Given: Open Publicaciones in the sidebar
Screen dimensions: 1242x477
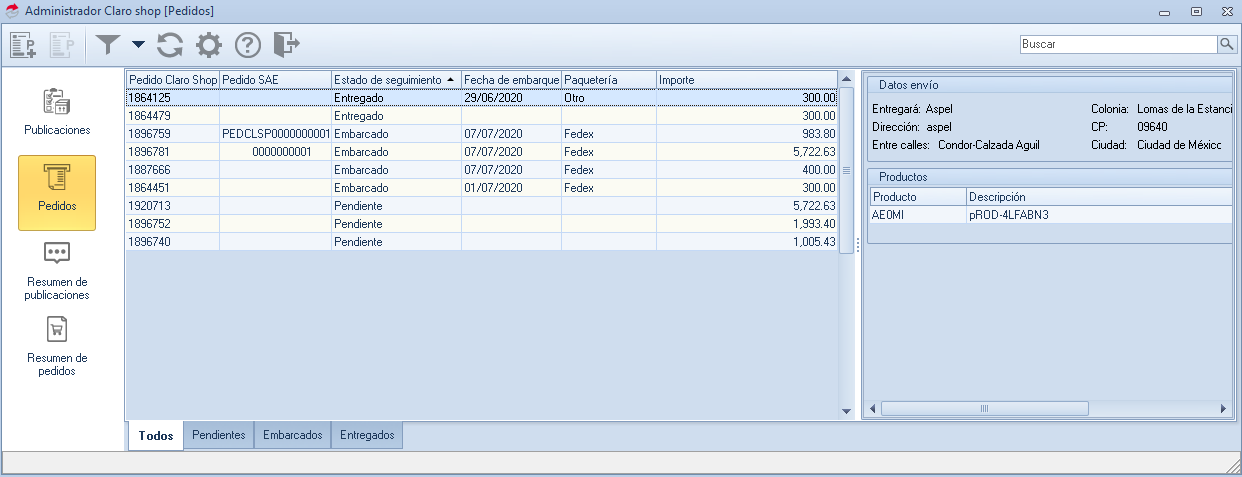Looking at the screenshot, I should pos(57,111).
